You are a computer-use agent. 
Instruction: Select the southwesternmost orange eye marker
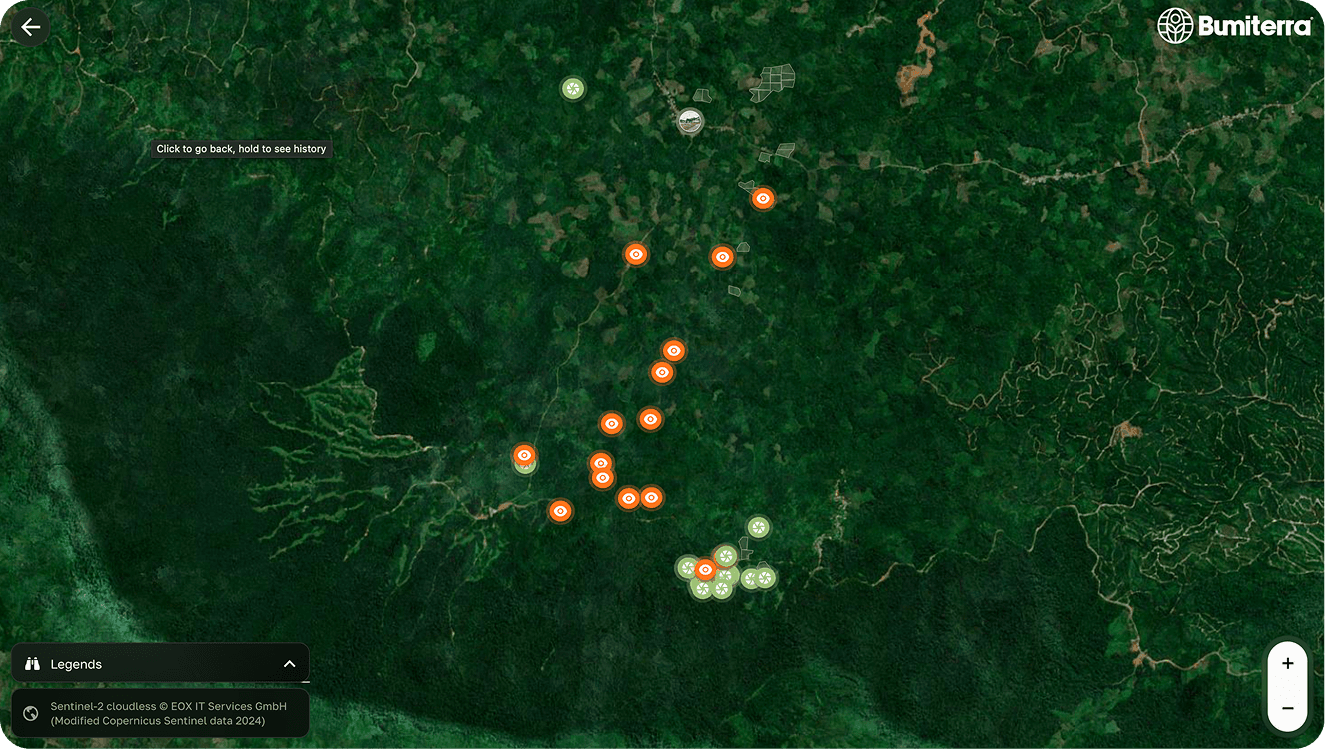[561, 511]
